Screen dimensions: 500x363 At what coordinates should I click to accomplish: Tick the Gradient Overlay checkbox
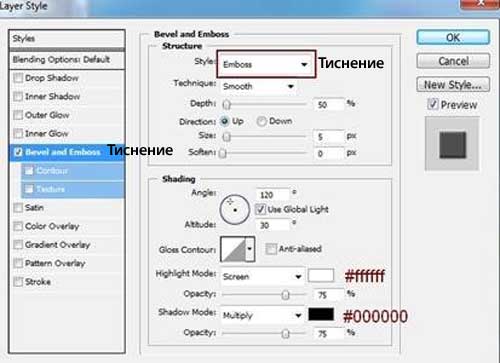18,245
